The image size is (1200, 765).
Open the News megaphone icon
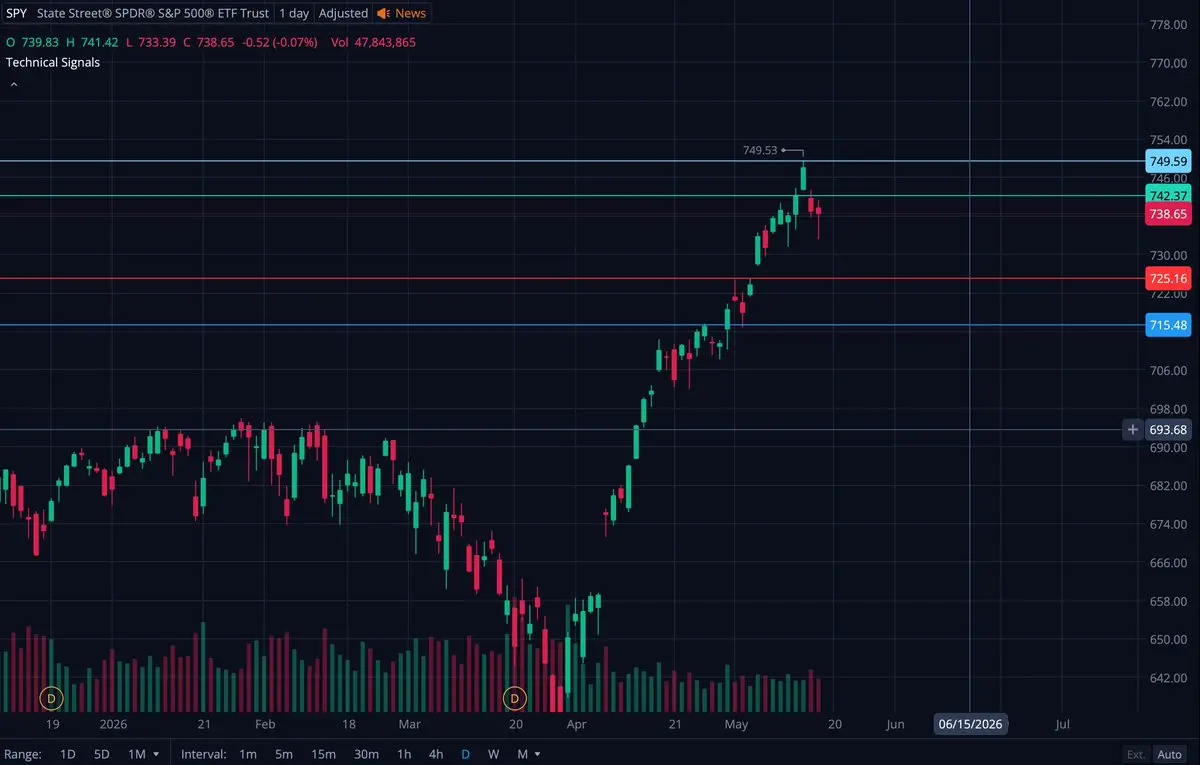coord(384,13)
